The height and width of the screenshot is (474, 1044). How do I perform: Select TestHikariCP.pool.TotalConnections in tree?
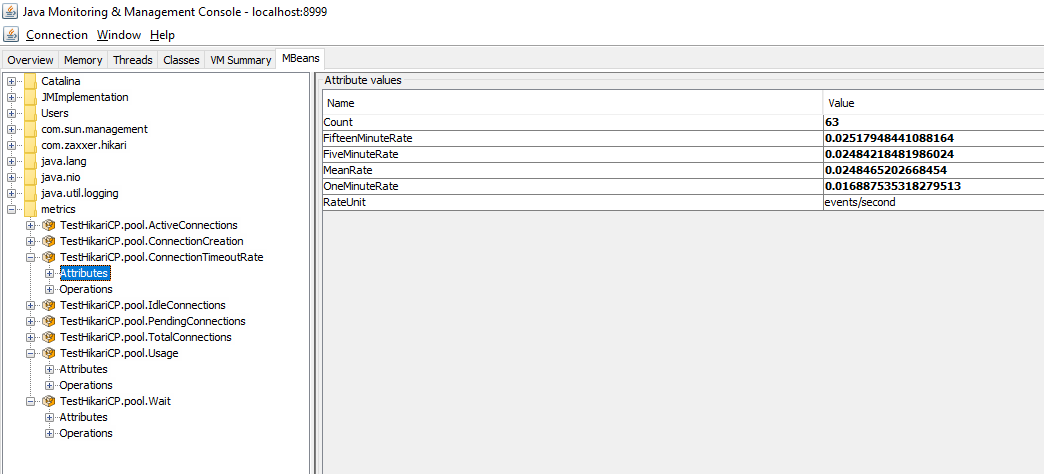[x=146, y=337]
